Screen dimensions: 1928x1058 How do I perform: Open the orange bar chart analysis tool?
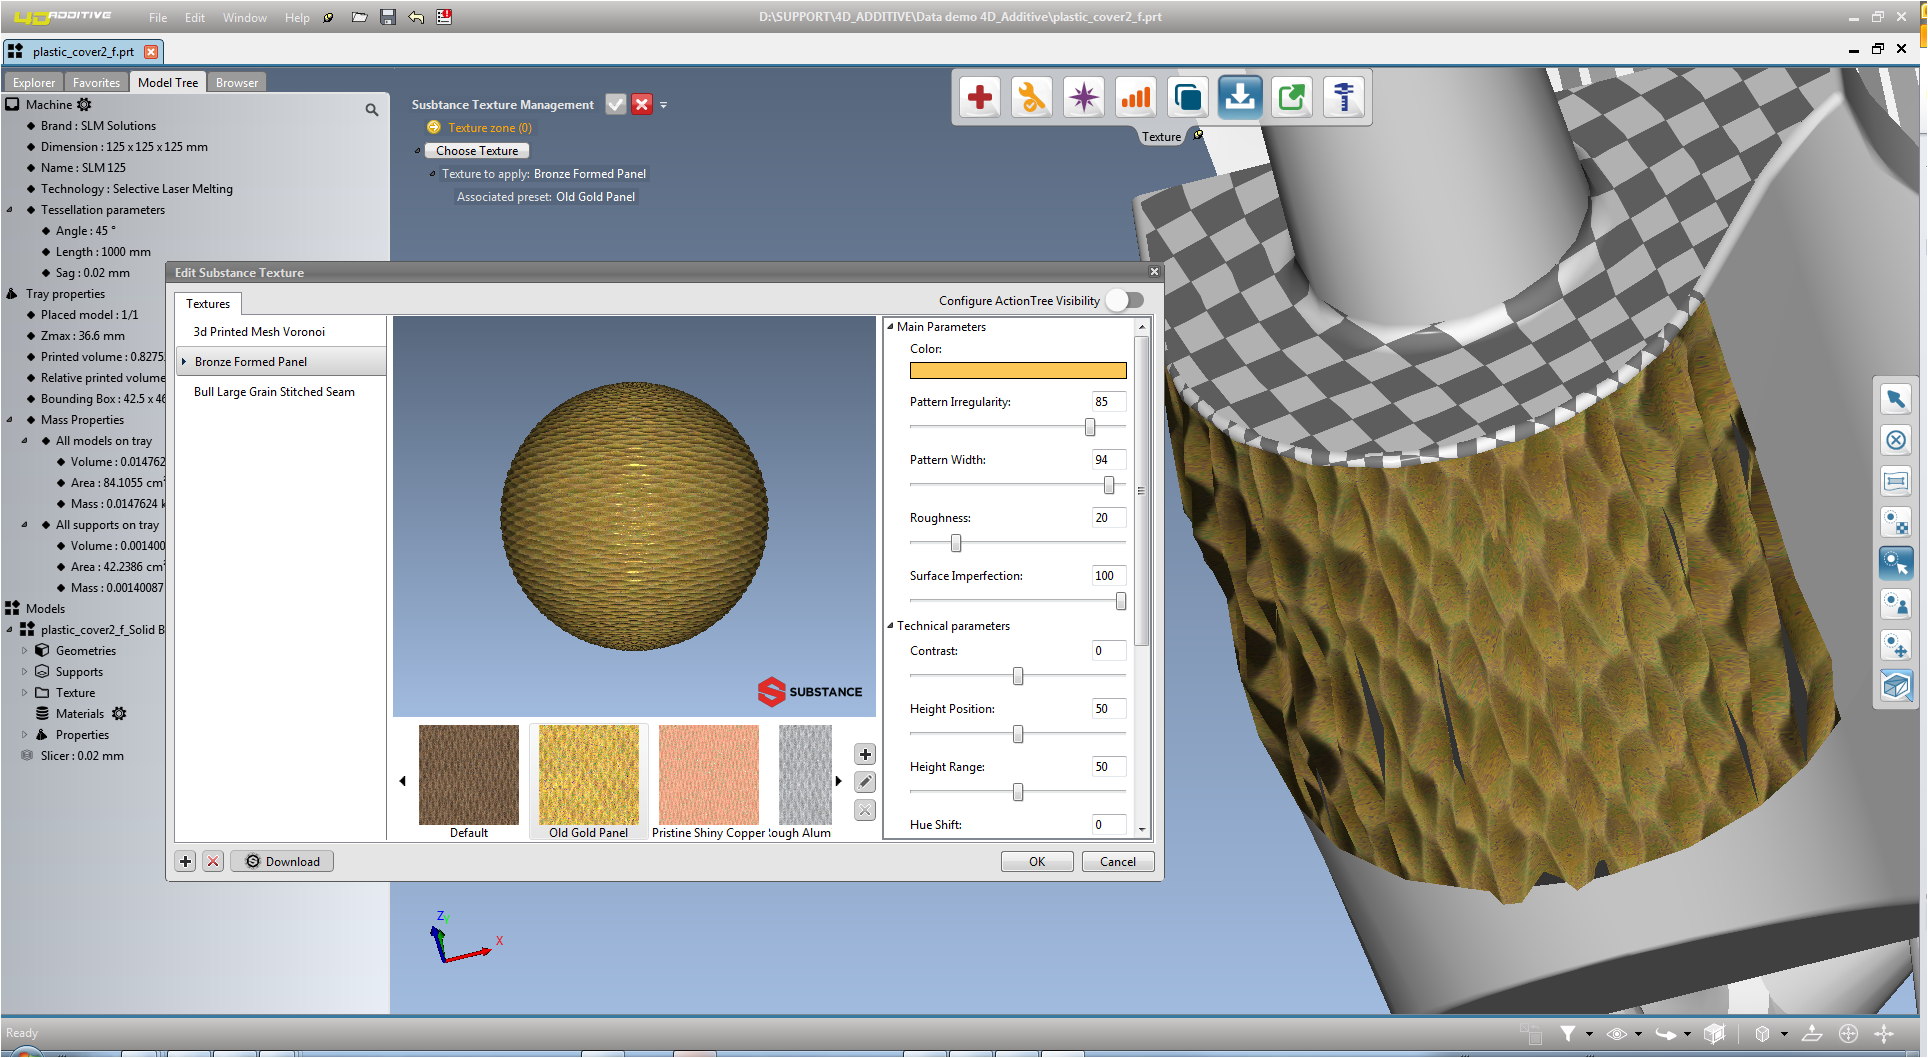(x=1135, y=97)
